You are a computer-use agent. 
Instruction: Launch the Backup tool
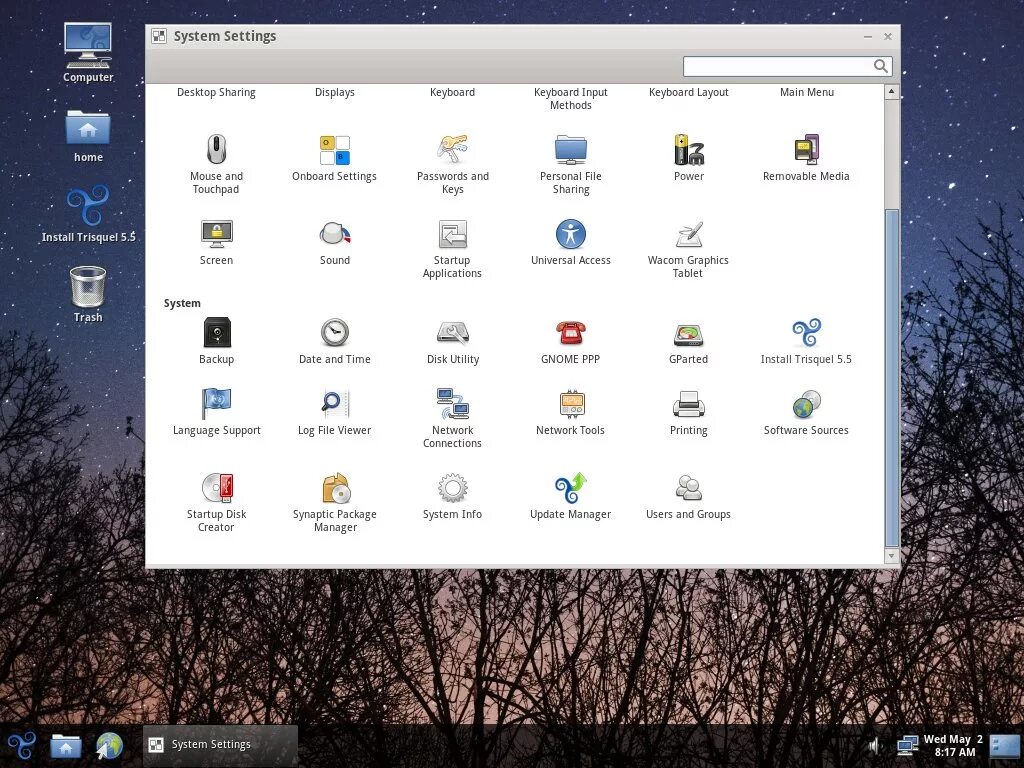coord(216,341)
